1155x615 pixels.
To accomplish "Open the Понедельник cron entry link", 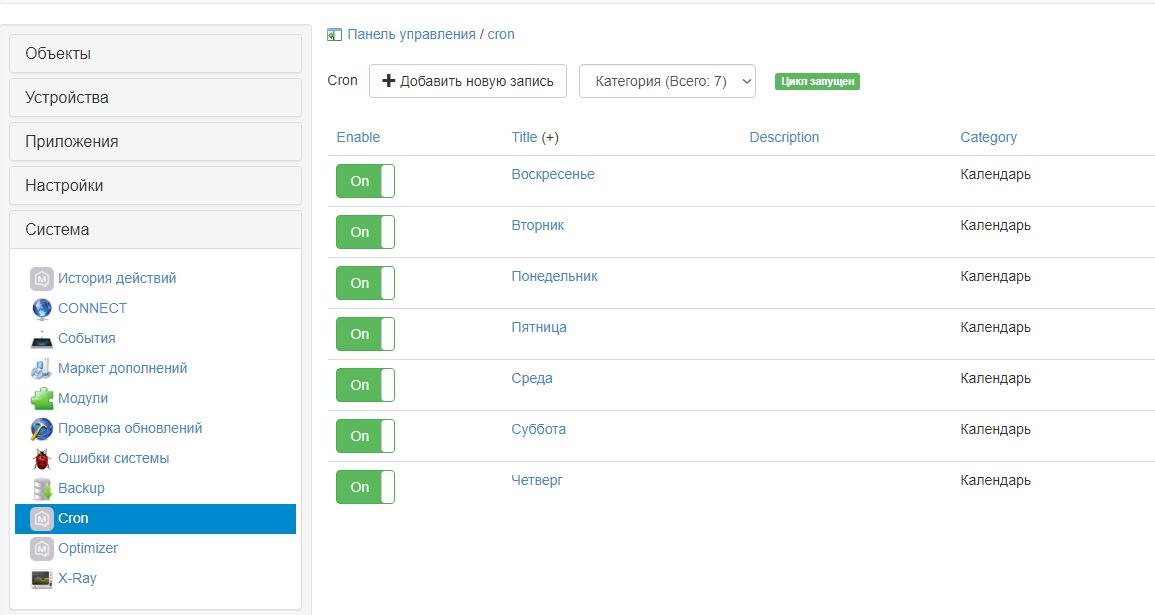I will pos(554,276).
